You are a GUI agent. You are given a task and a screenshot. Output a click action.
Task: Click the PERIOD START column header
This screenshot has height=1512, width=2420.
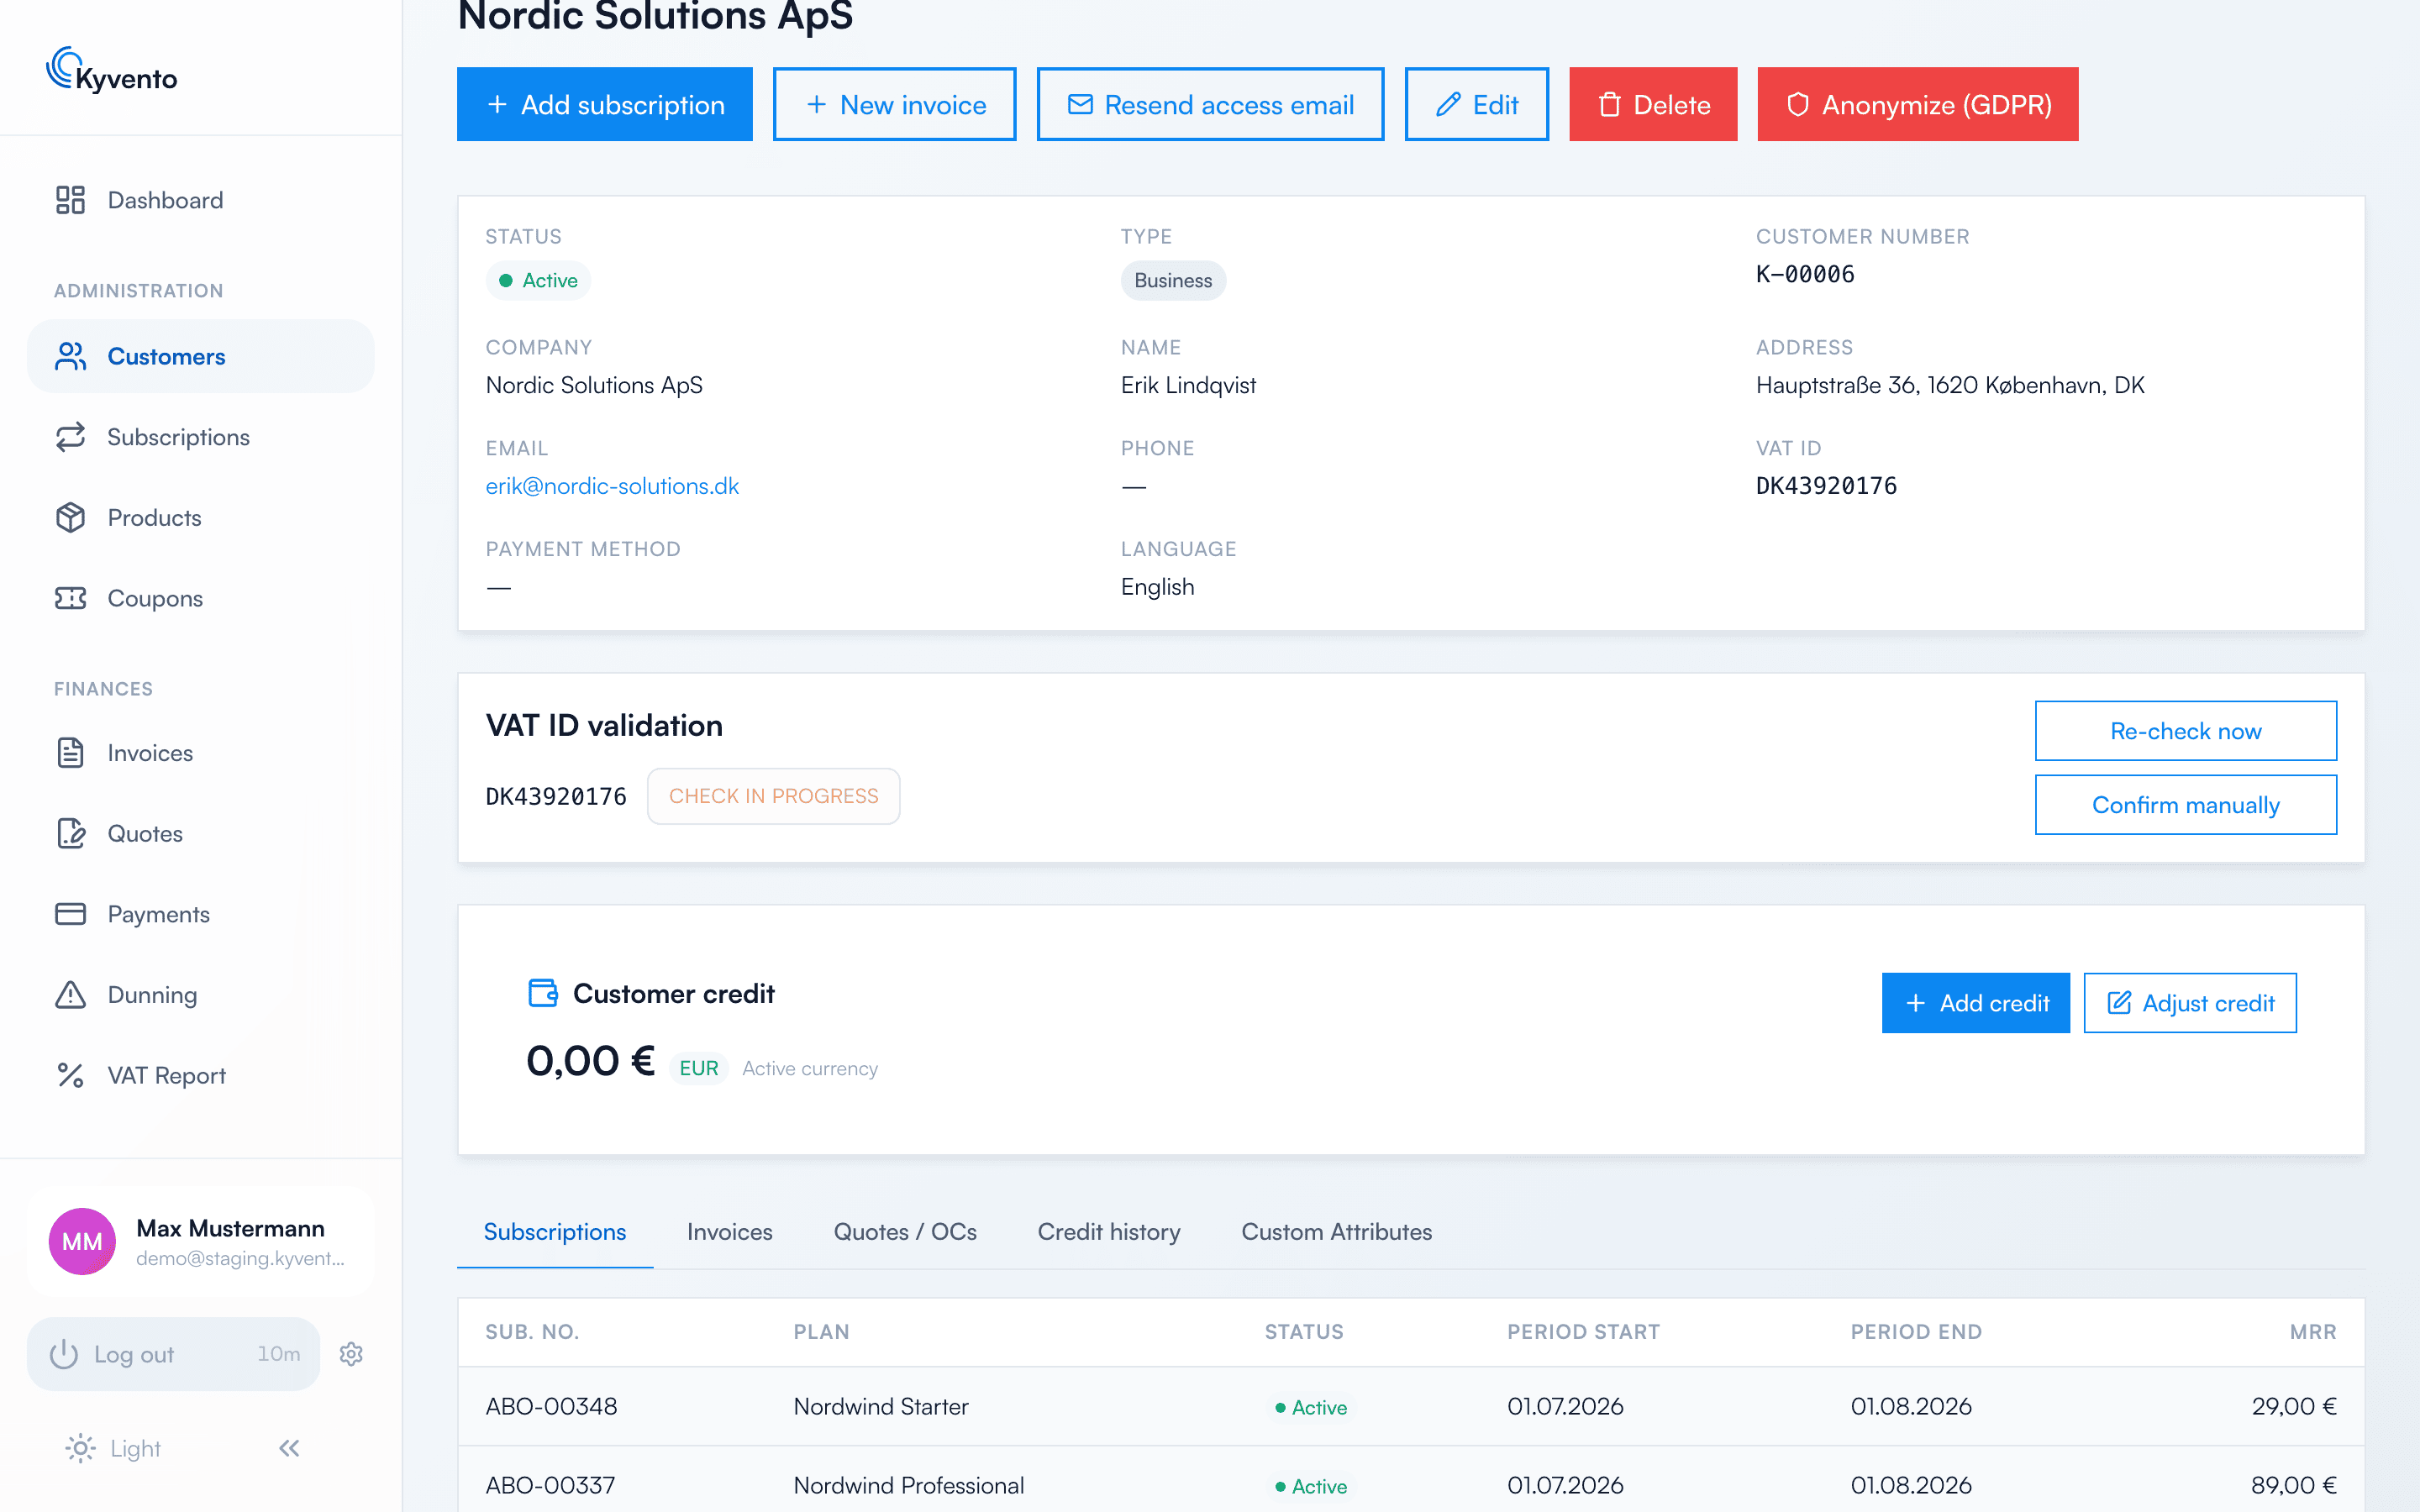coord(1583,1332)
